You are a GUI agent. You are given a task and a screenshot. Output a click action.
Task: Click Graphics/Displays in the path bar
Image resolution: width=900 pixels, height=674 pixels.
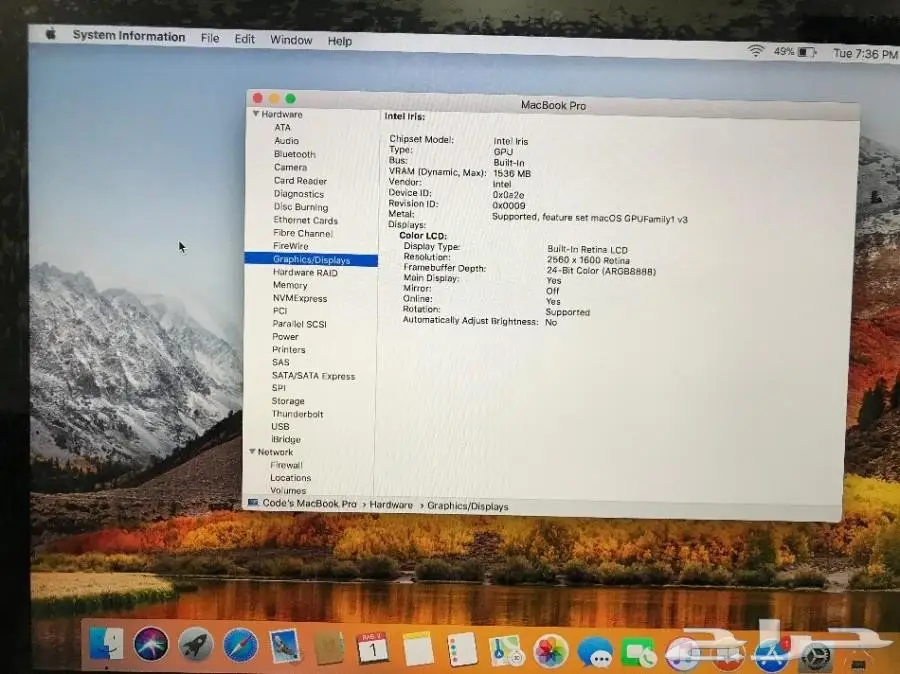468,506
